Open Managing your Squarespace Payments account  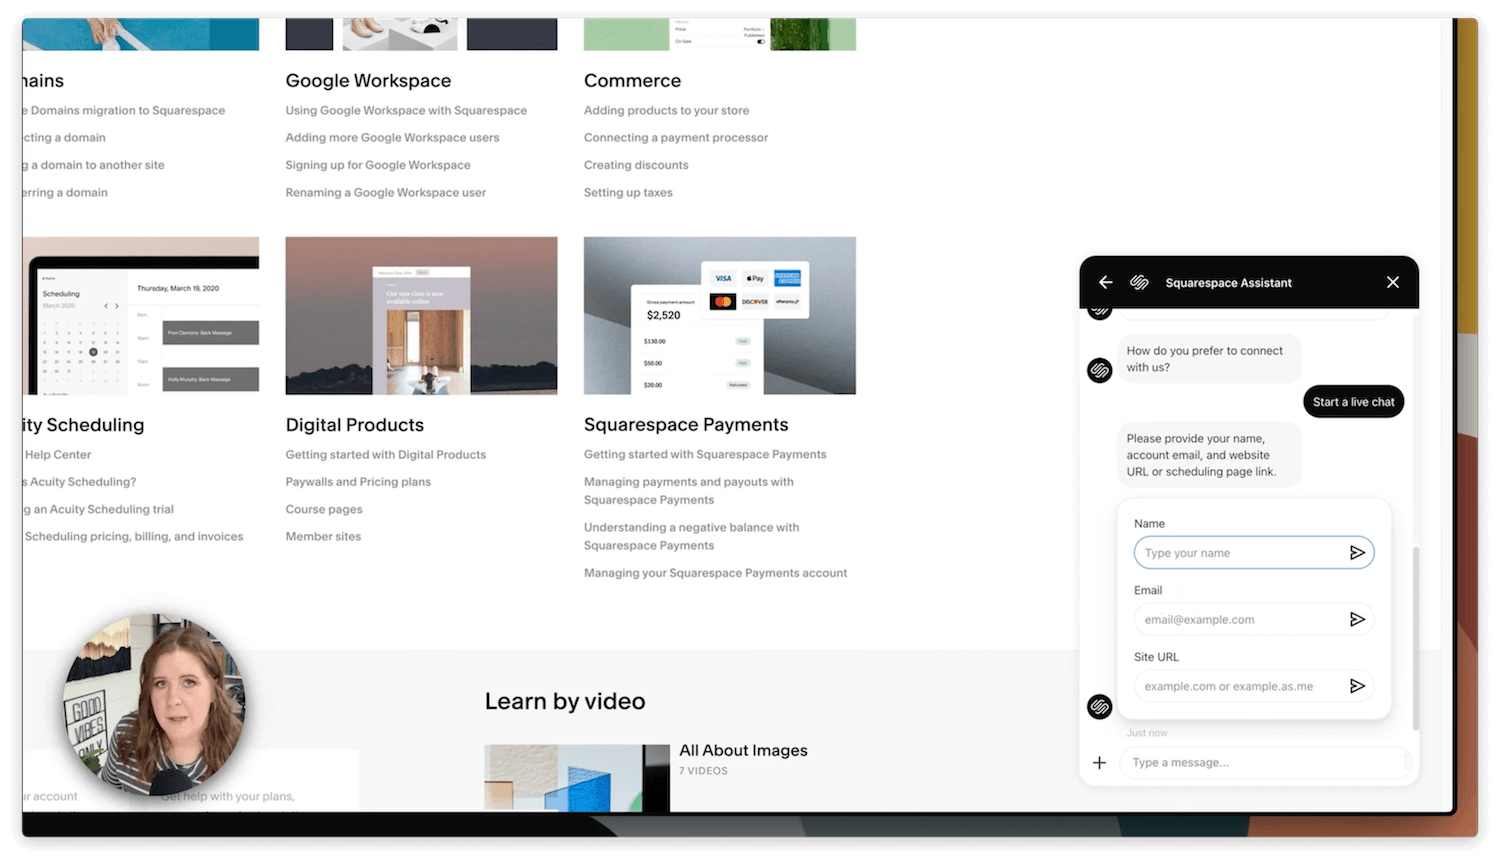click(715, 574)
